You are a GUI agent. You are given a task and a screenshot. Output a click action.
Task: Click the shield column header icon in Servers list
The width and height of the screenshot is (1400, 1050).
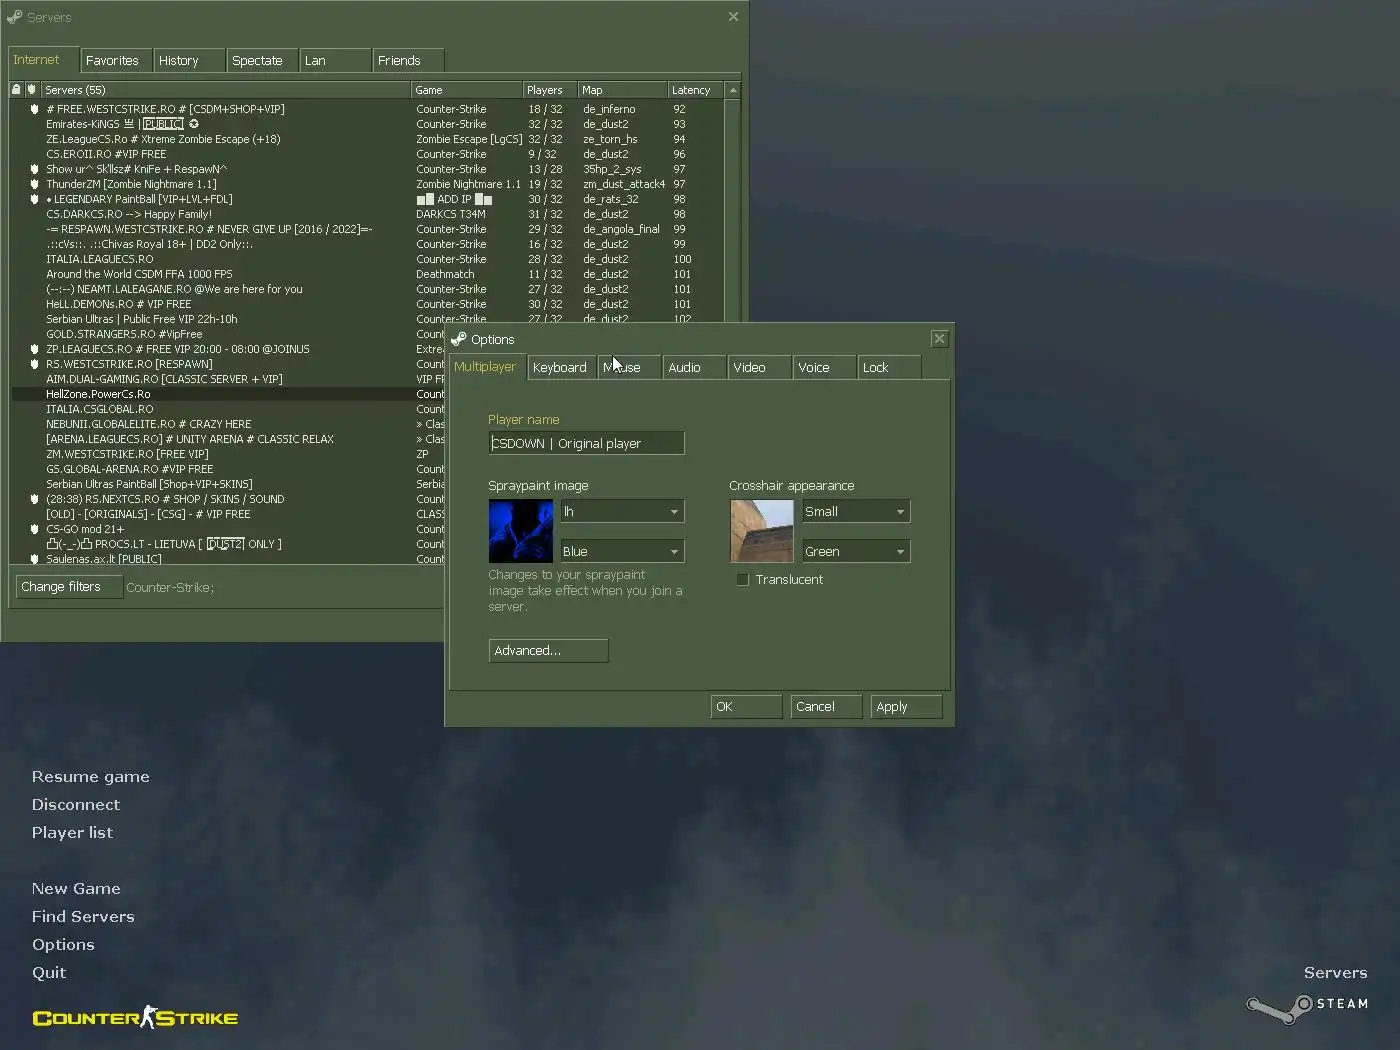[x=32, y=90]
